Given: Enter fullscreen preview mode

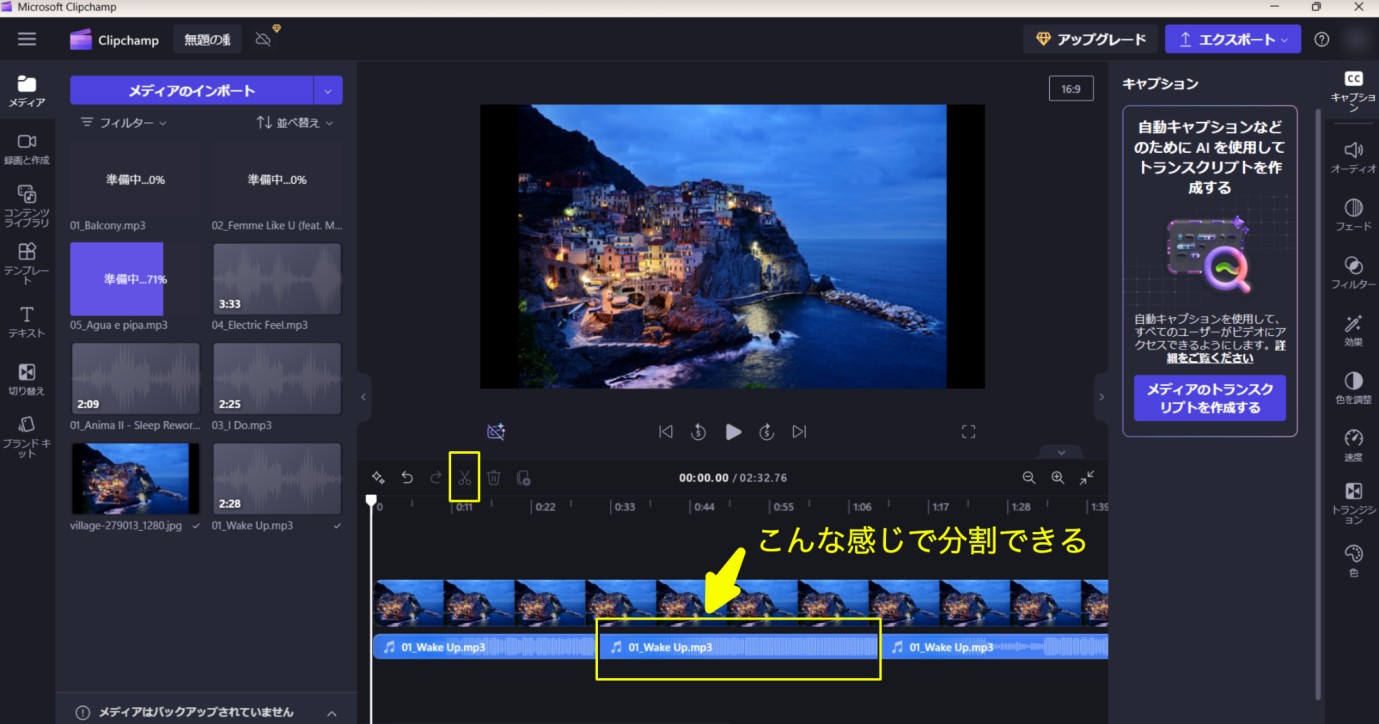Looking at the screenshot, I should 968,432.
